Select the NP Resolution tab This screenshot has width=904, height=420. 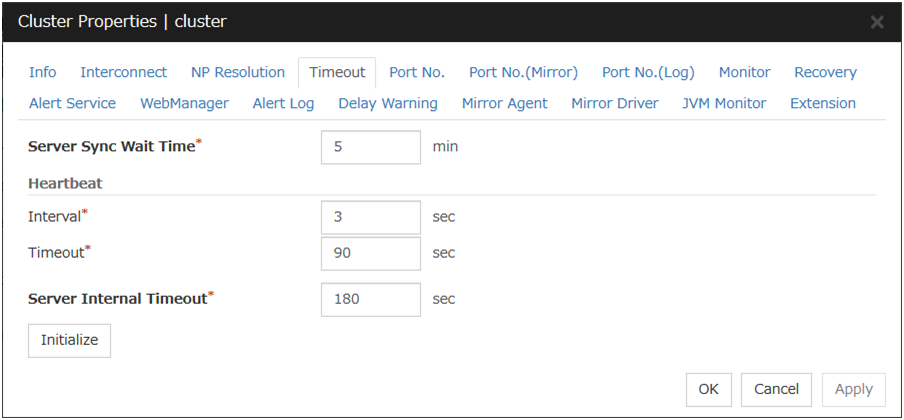point(238,72)
